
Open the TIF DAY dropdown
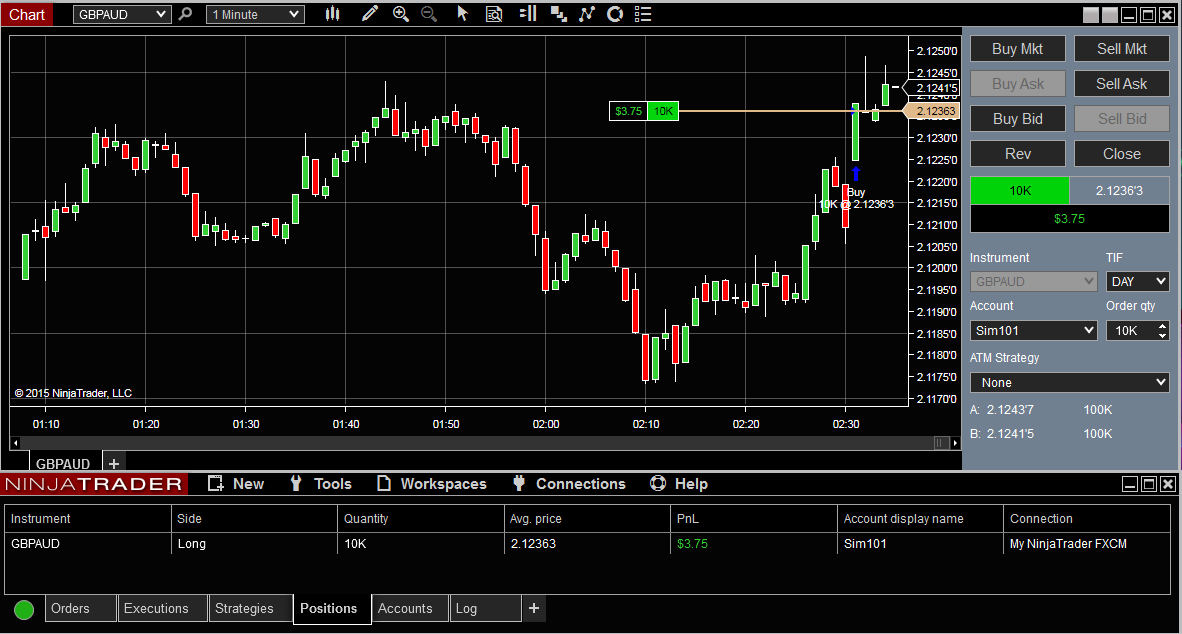pyautogui.click(x=1138, y=281)
